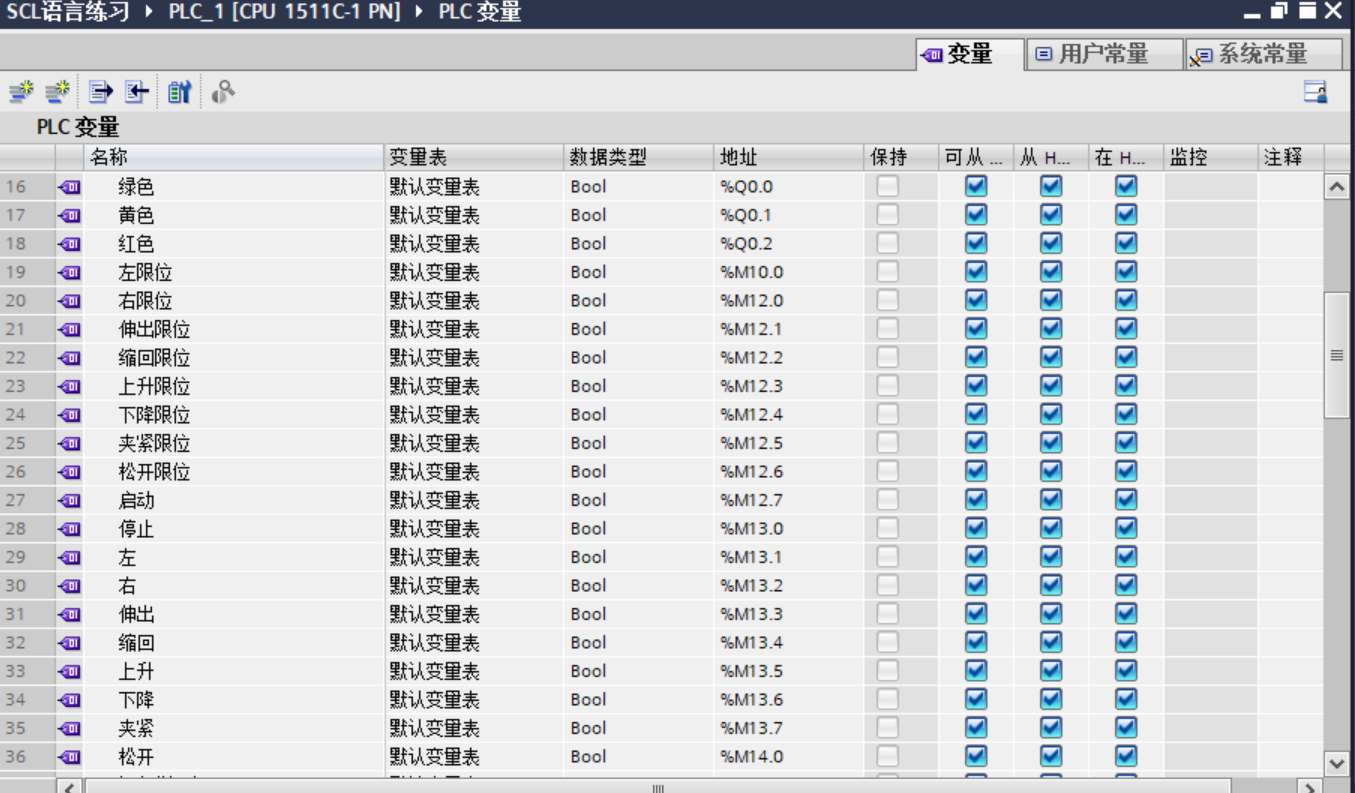
Task: Click the Bool data type for 上升限位
Action: point(588,386)
